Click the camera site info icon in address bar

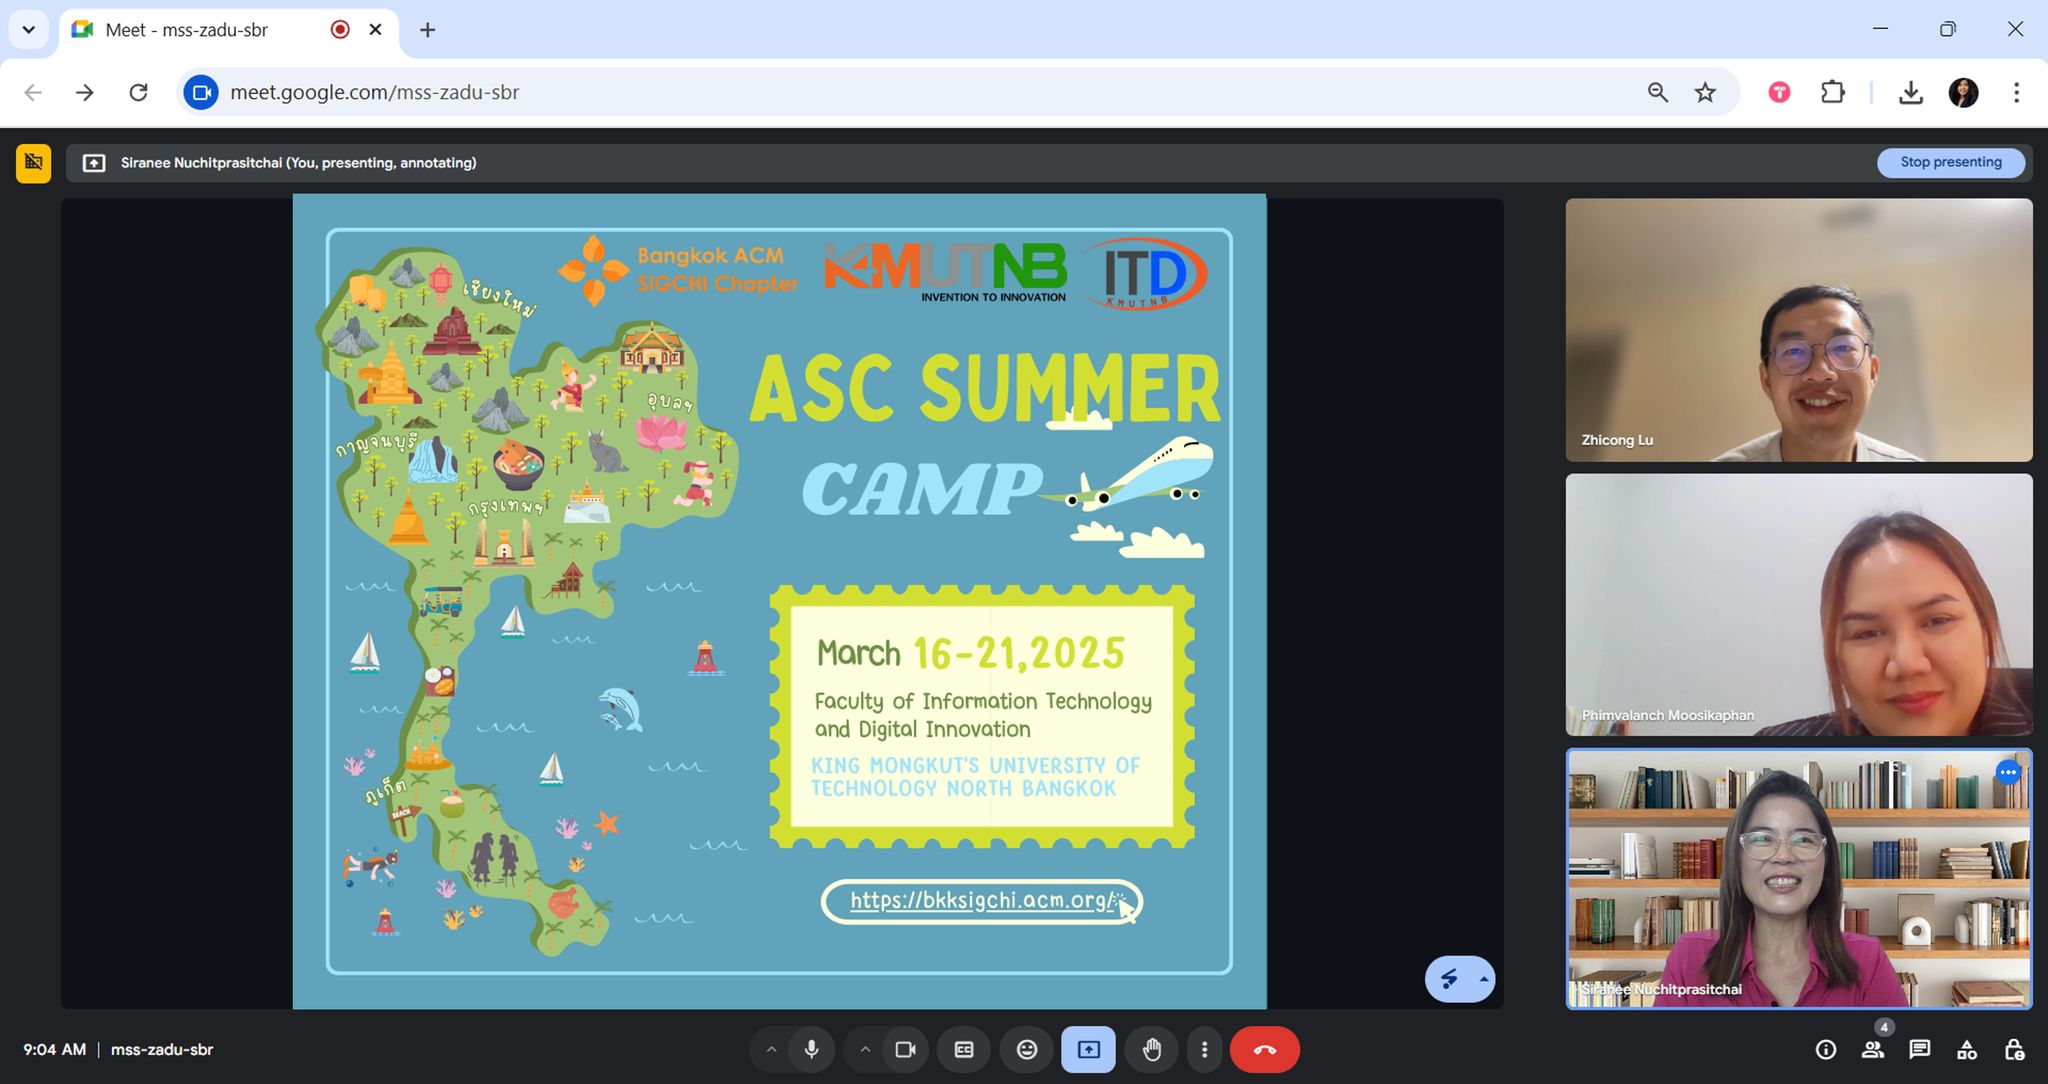click(201, 92)
